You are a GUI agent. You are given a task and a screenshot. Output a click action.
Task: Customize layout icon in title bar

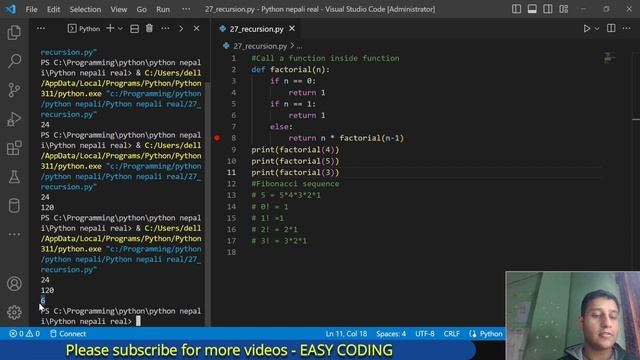point(564,9)
